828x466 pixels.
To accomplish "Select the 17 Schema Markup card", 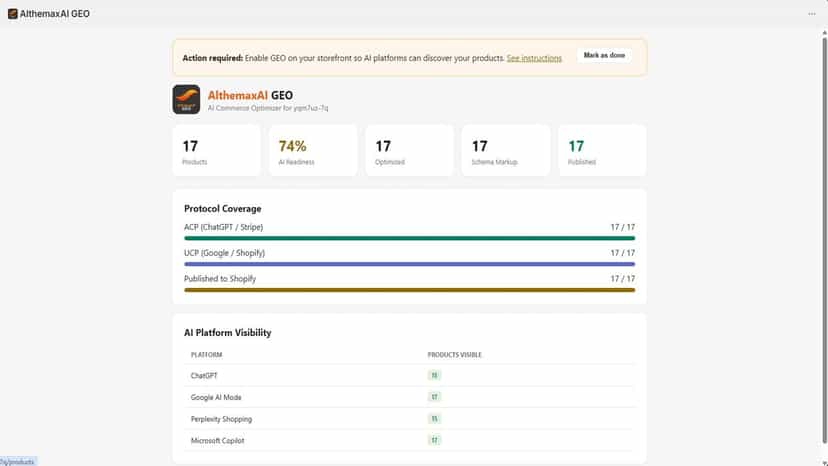I will click(506, 151).
